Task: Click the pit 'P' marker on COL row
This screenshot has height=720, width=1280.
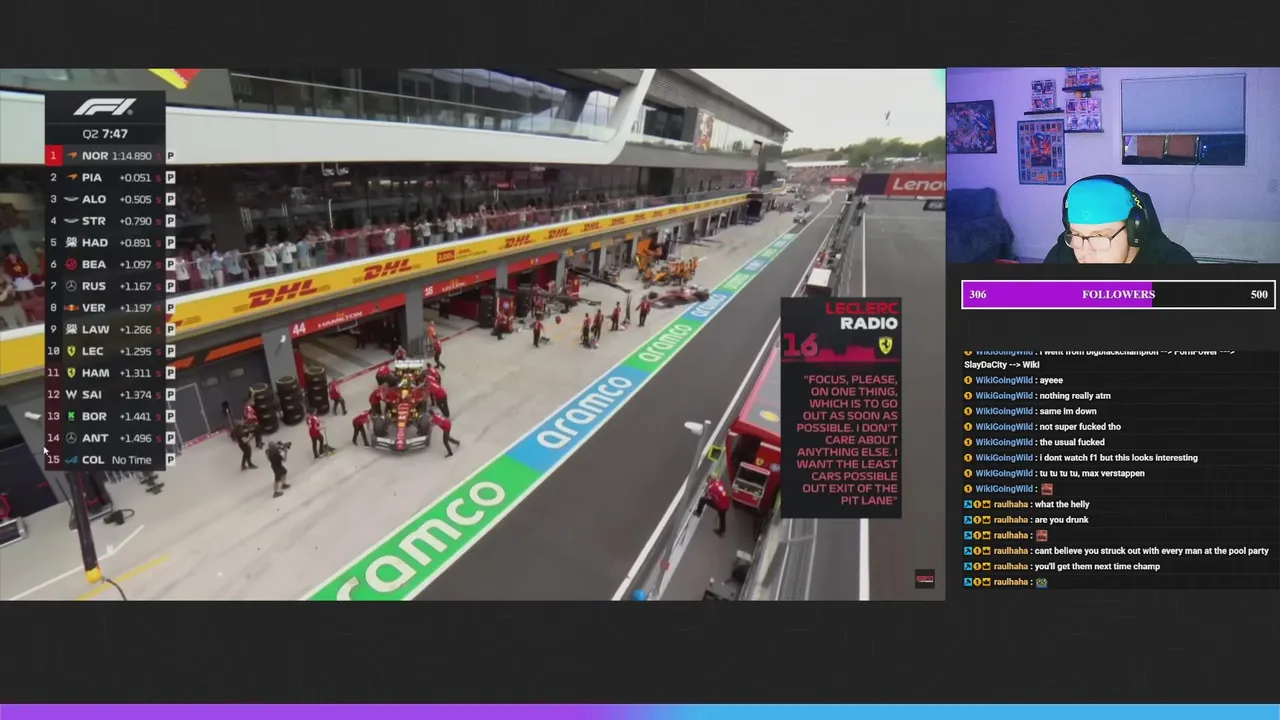Action: [x=170, y=460]
